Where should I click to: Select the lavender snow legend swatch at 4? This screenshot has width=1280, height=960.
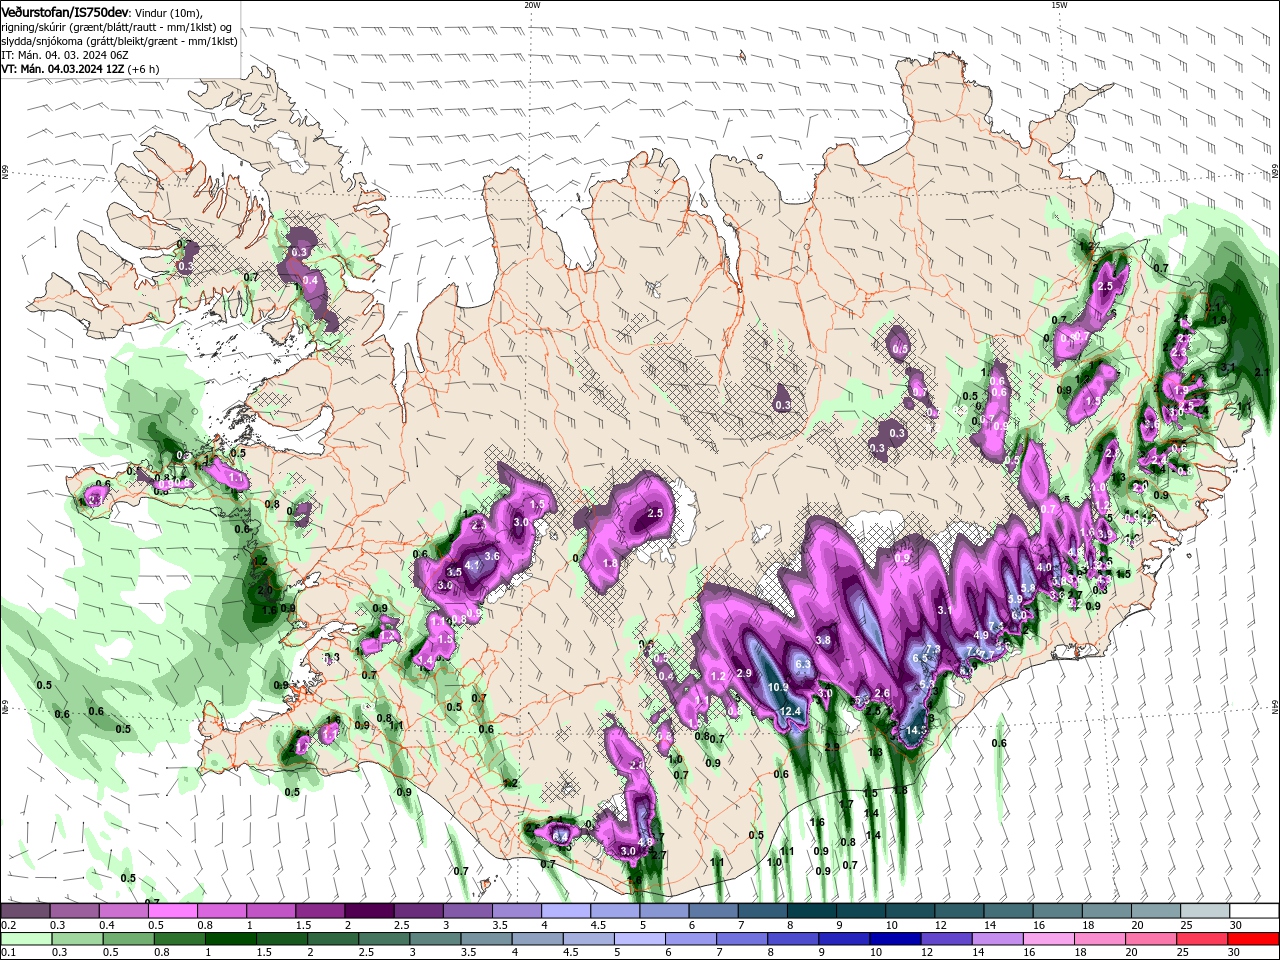(x=565, y=911)
